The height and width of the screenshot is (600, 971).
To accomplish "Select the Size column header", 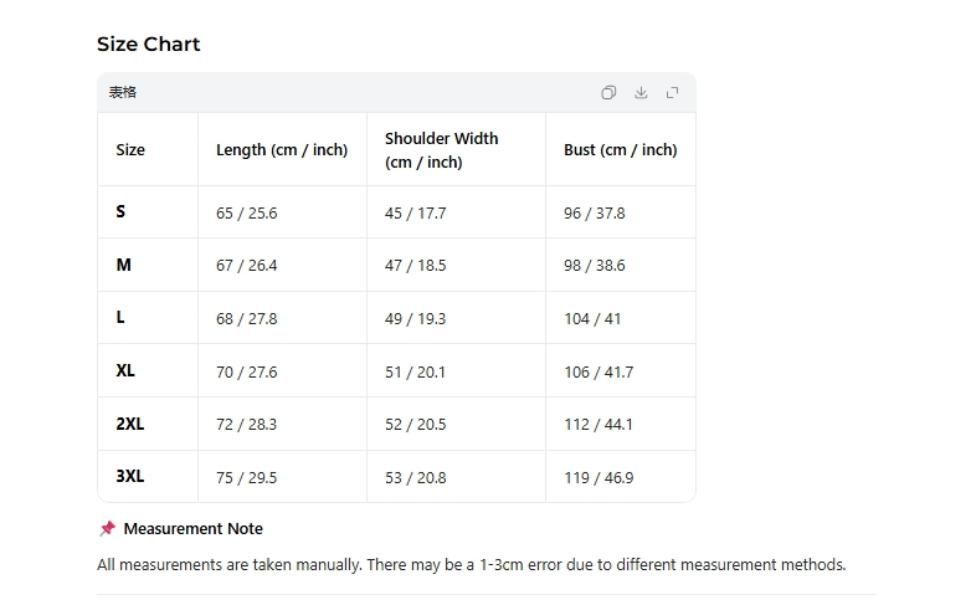I will click(130, 150).
